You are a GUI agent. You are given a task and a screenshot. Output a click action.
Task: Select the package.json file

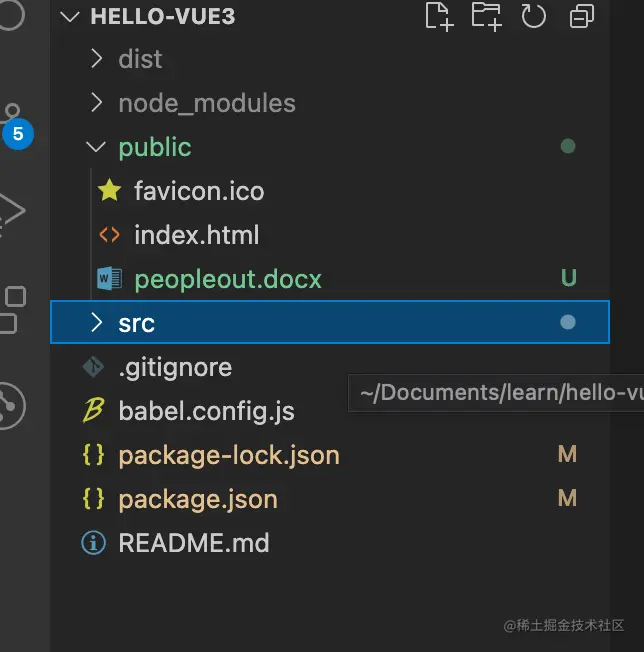pyautogui.click(x=330, y=499)
